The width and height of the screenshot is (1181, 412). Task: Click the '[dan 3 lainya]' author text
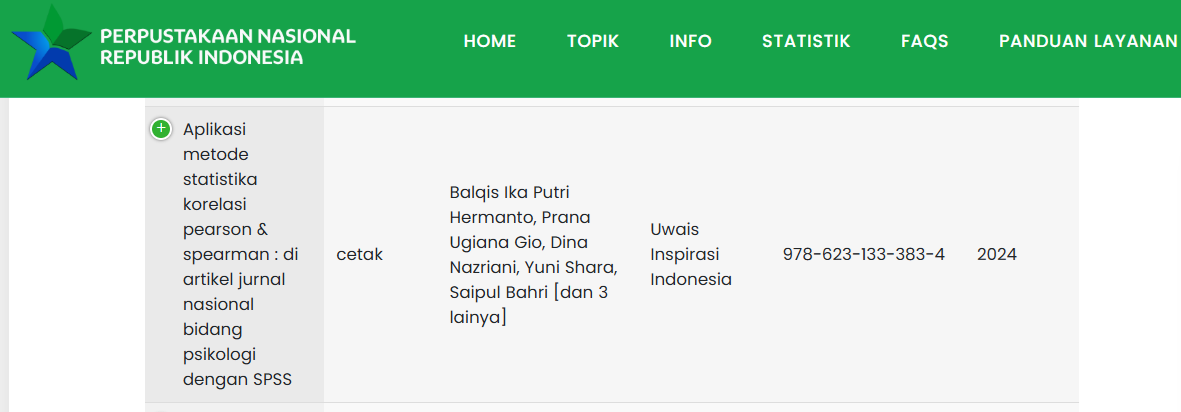(x=529, y=305)
